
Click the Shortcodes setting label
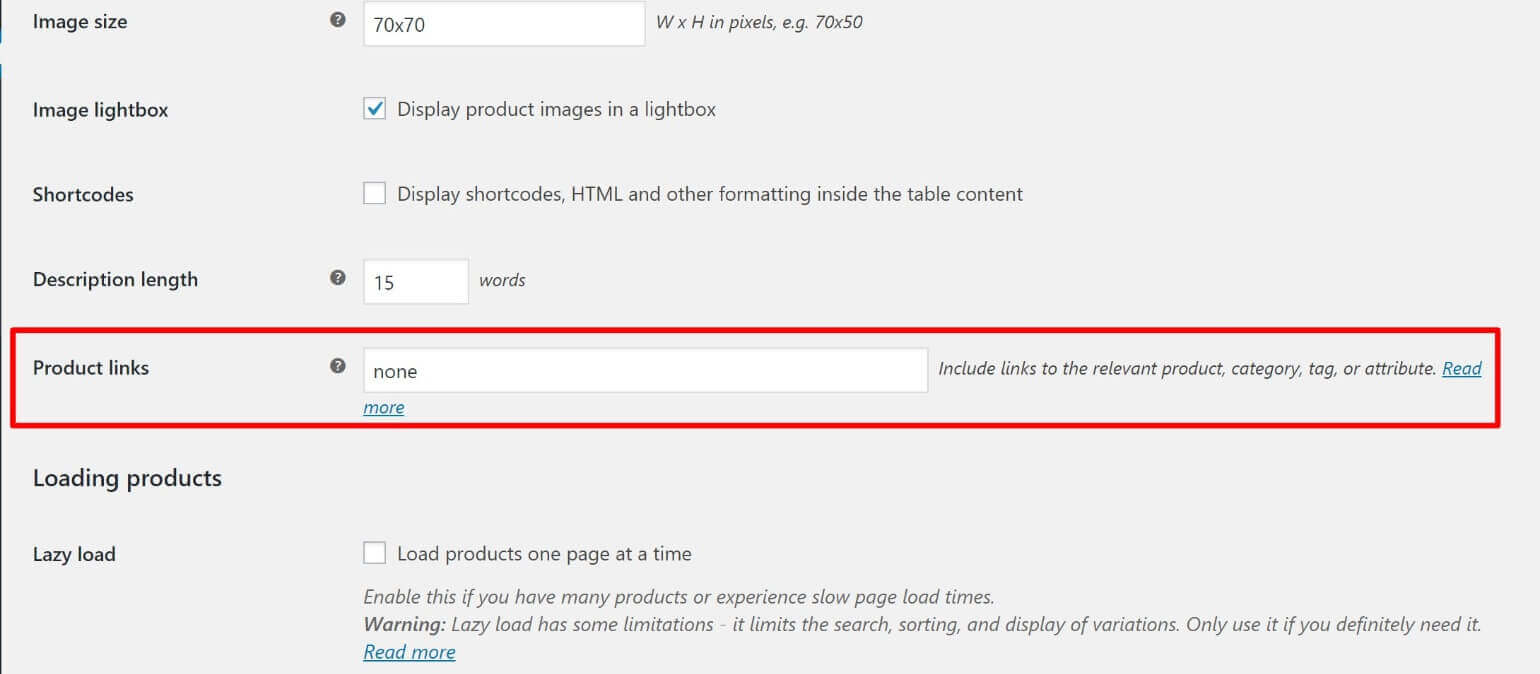tap(83, 195)
